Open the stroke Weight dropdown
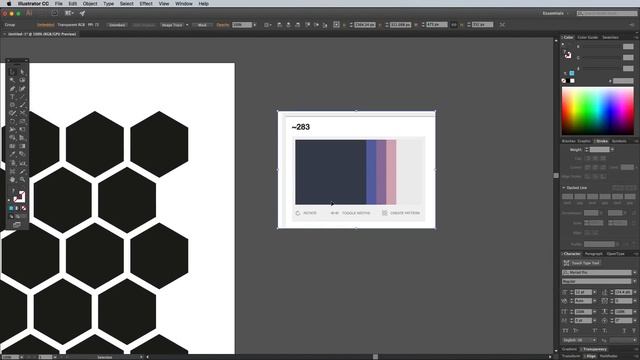640x360 pixels. (612, 150)
